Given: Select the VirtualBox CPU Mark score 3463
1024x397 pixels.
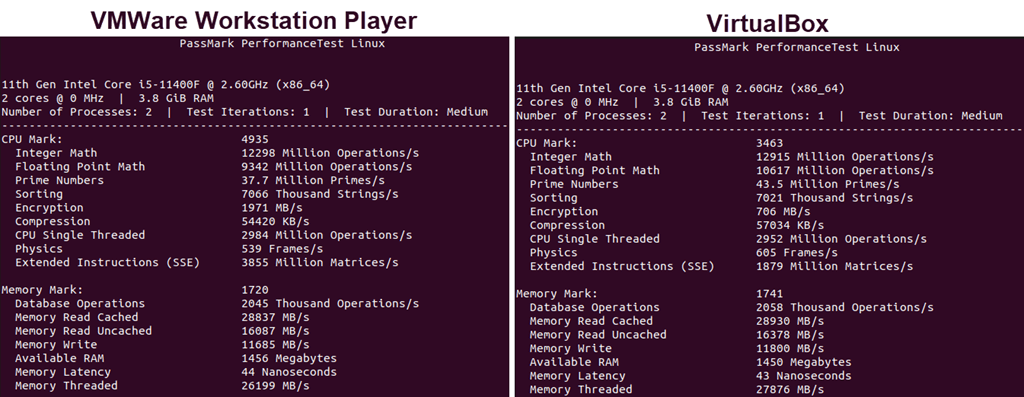Looking at the screenshot, I should tap(769, 143).
